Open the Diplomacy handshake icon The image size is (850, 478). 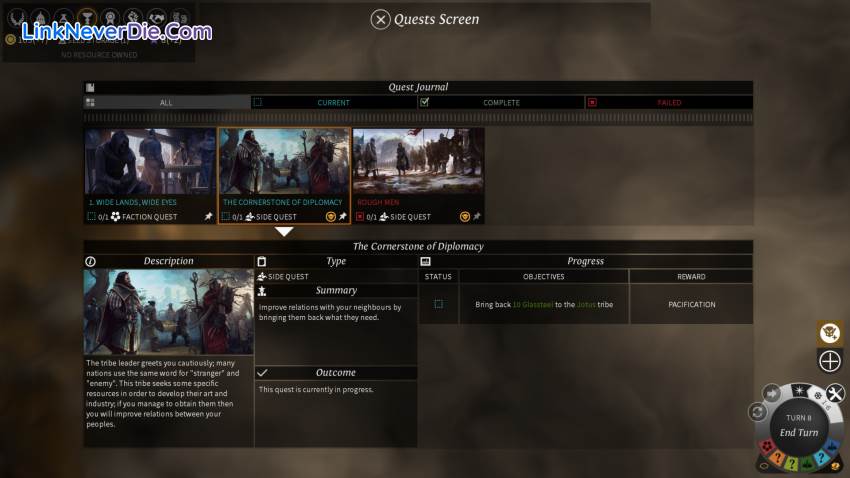(157, 18)
